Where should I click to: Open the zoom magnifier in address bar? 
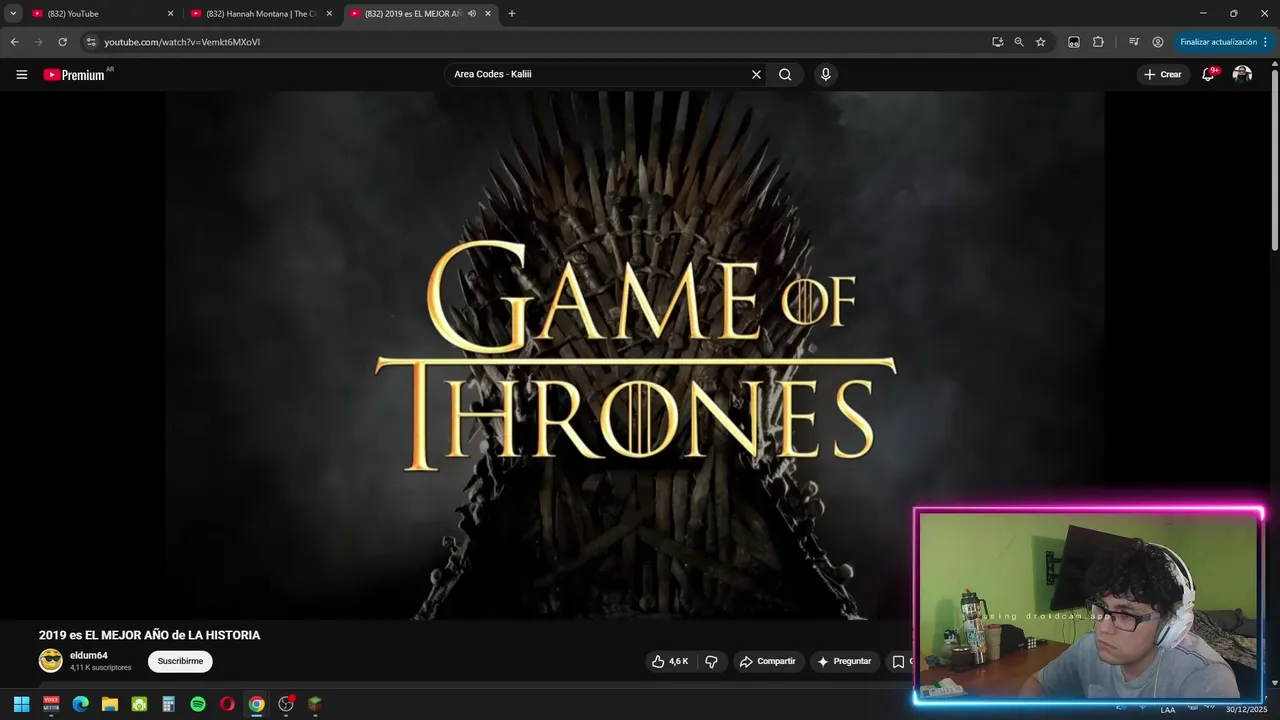pyautogui.click(x=1019, y=42)
